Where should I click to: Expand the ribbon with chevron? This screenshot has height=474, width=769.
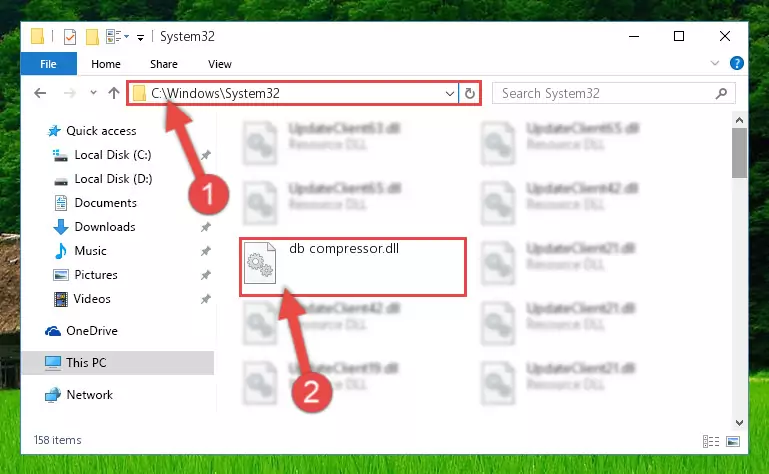(715, 63)
